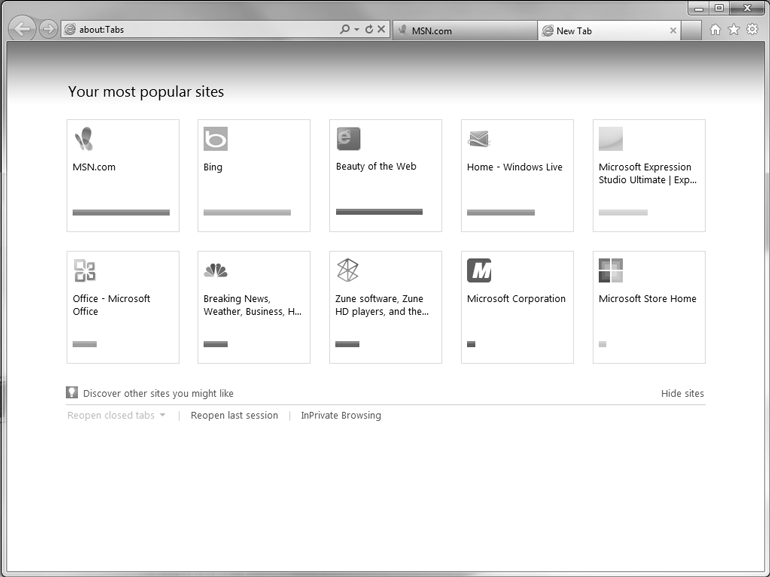Click the Forward navigation arrow
The height and width of the screenshot is (577, 770).
[48, 30]
